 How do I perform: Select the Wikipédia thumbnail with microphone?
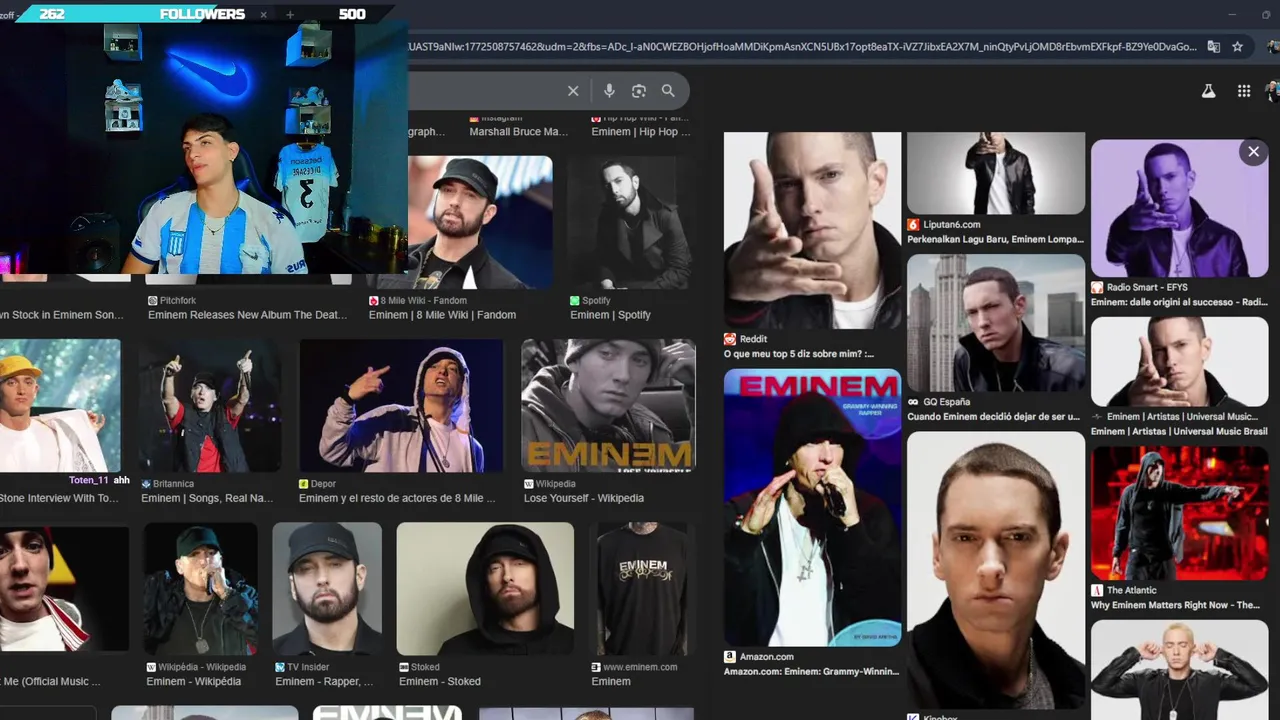(x=200, y=589)
